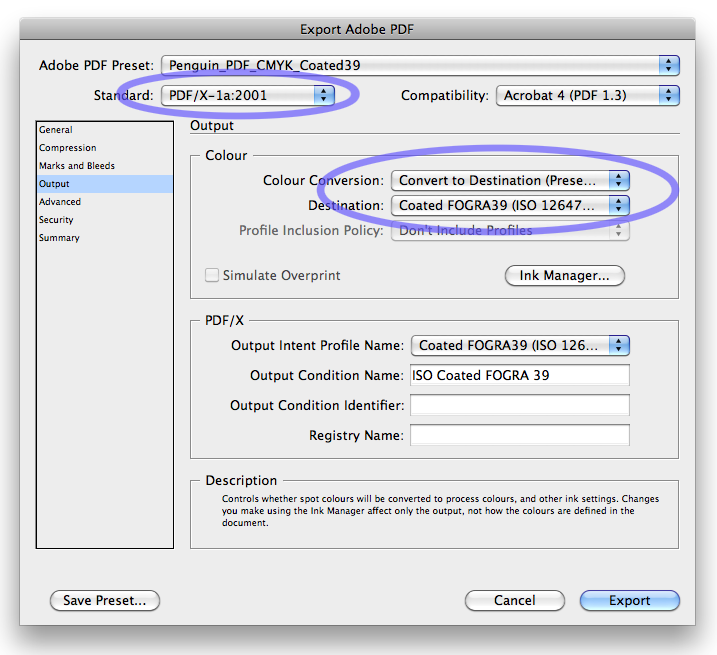Open the Ink Manager dialog
This screenshot has height=655, width=717.
(x=565, y=275)
